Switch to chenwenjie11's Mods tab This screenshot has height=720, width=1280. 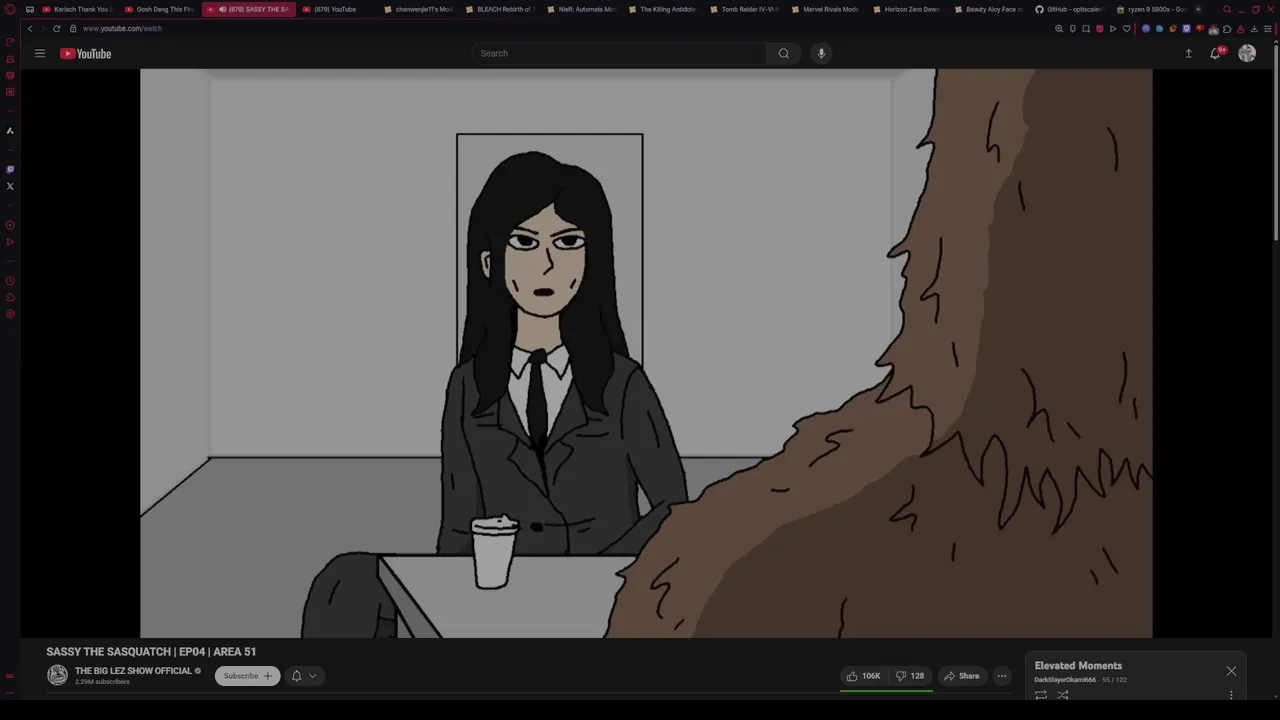click(418, 9)
